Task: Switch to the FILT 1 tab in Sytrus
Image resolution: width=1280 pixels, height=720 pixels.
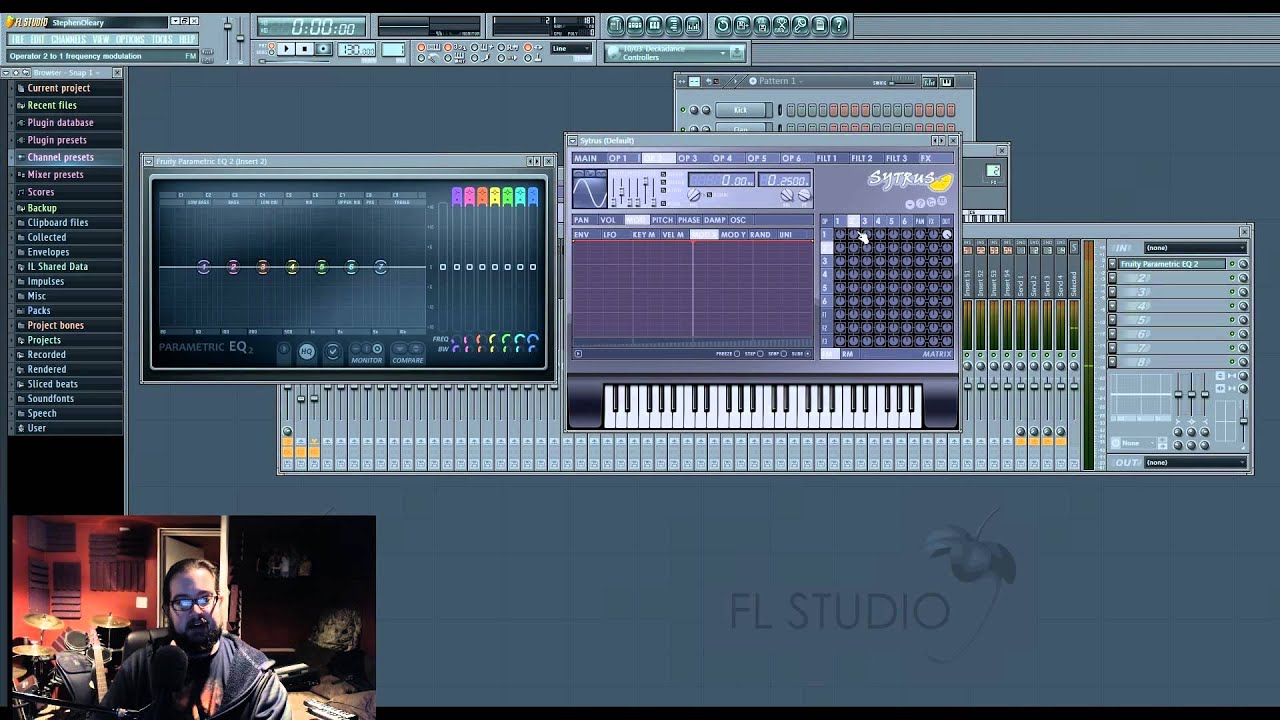Action: coord(827,158)
